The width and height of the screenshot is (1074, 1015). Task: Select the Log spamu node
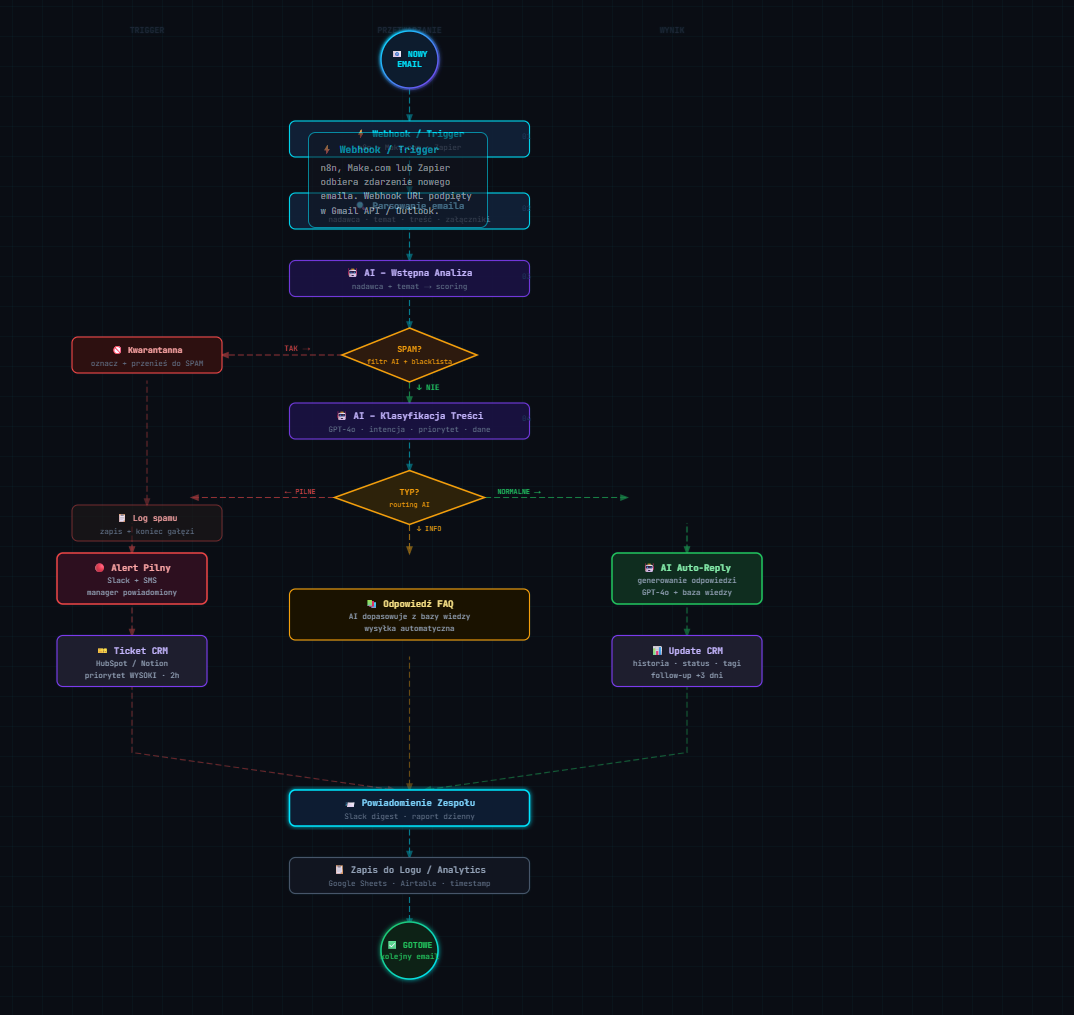[147, 523]
